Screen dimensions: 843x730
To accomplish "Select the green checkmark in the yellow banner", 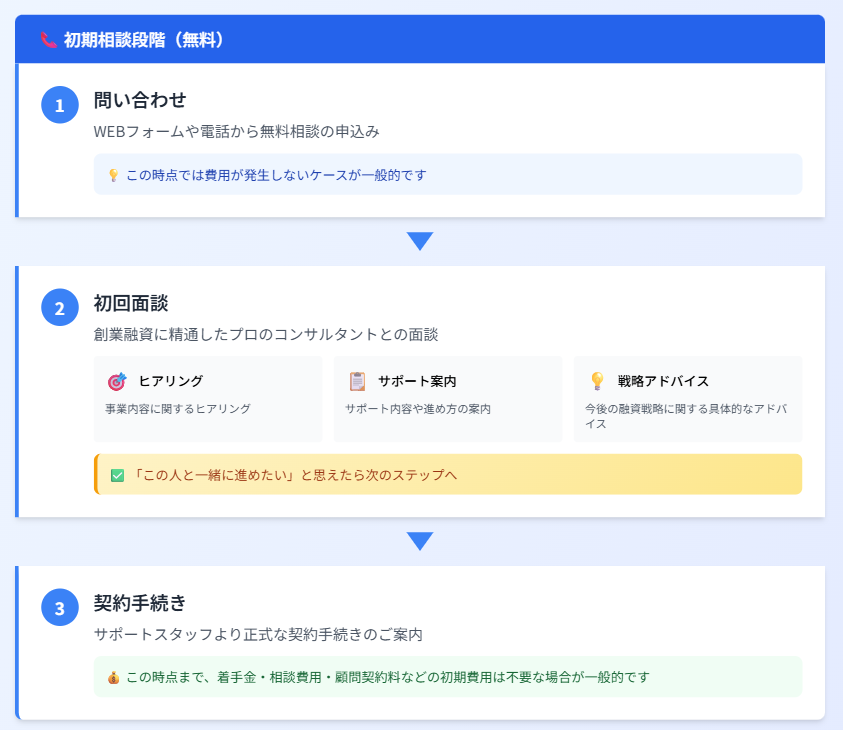I will tap(113, 474).
